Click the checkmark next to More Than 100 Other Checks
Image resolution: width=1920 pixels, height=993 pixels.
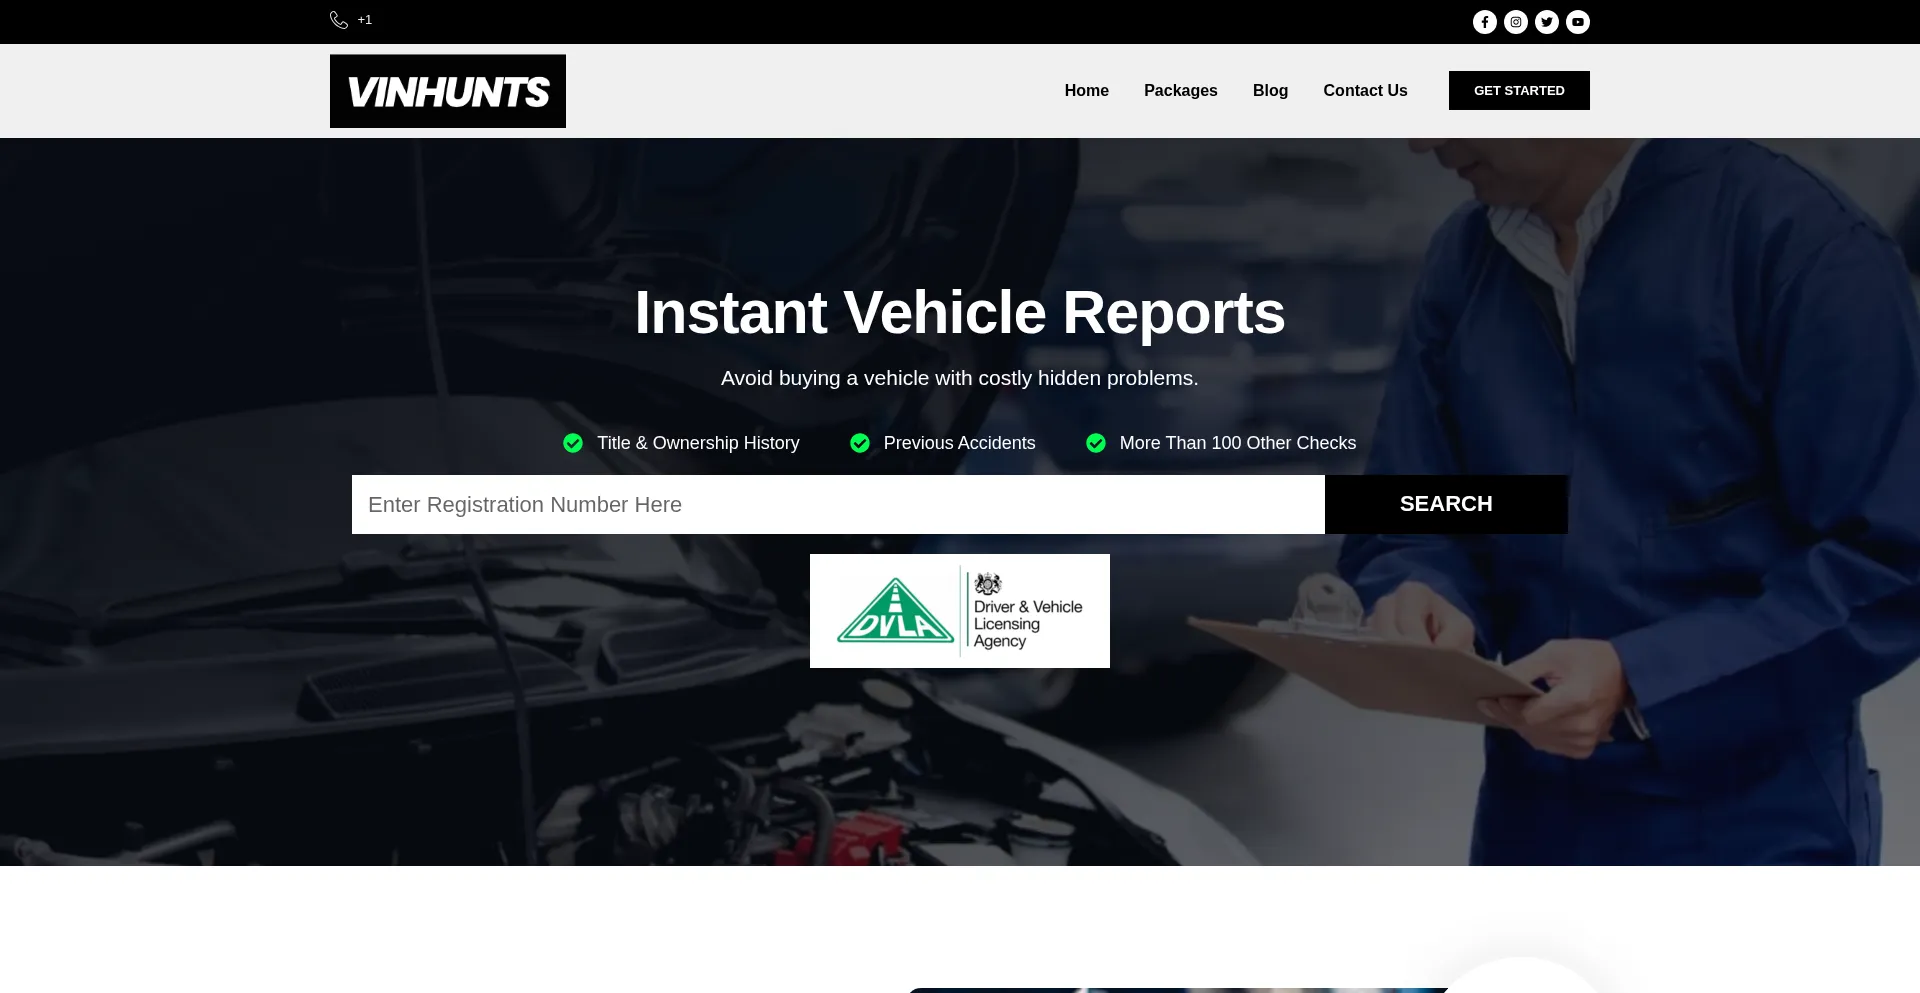(1095, 443)
